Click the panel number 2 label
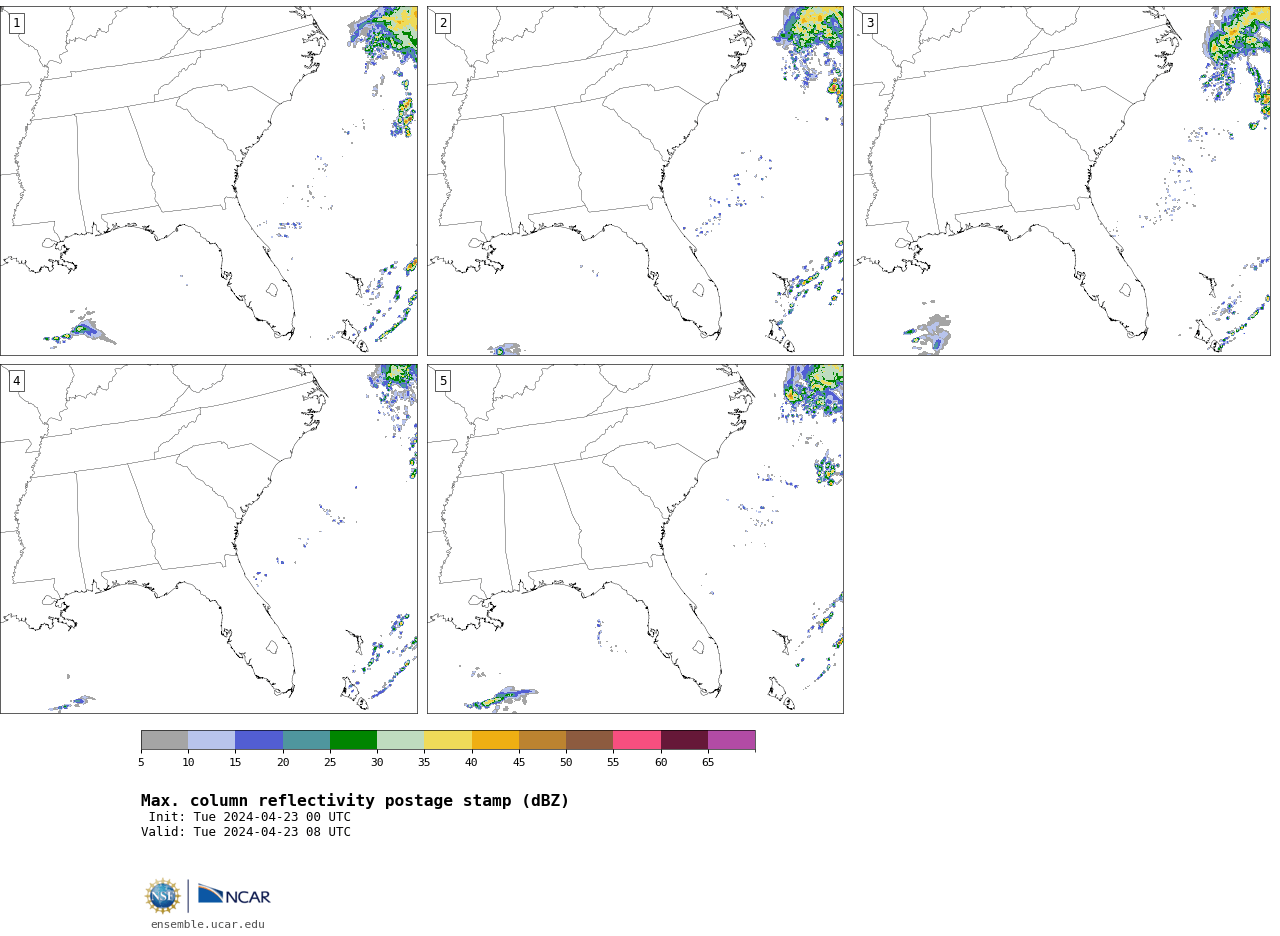1280x936 pixels. 443,23
